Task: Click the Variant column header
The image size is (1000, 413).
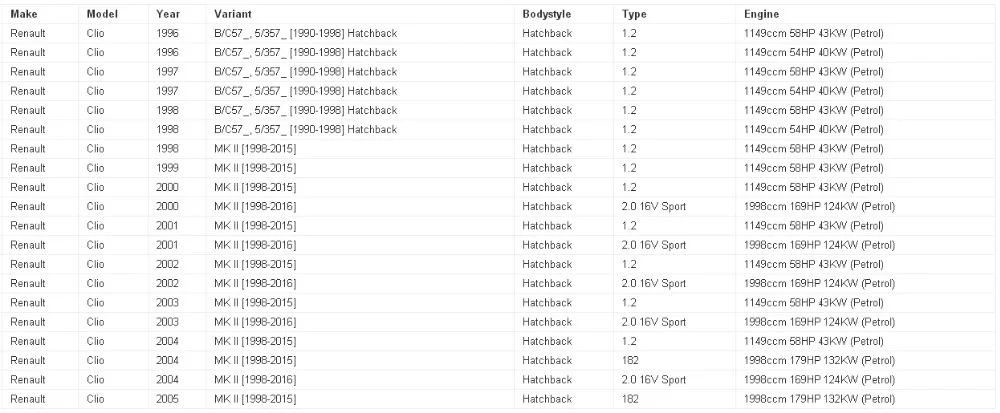Action: (231, 14)
